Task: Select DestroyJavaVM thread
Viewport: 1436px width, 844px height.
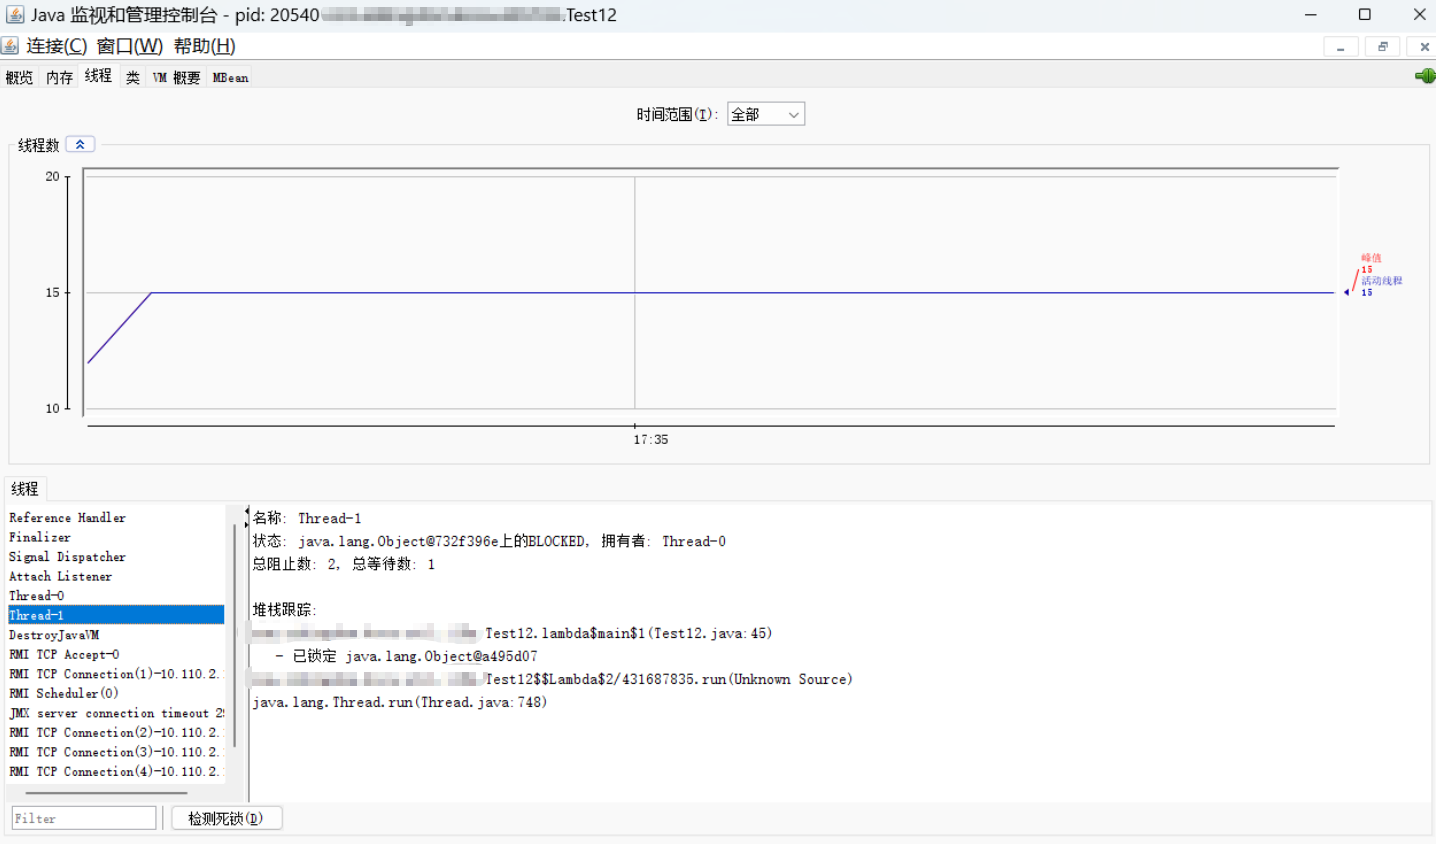Action: click(116, 635)
